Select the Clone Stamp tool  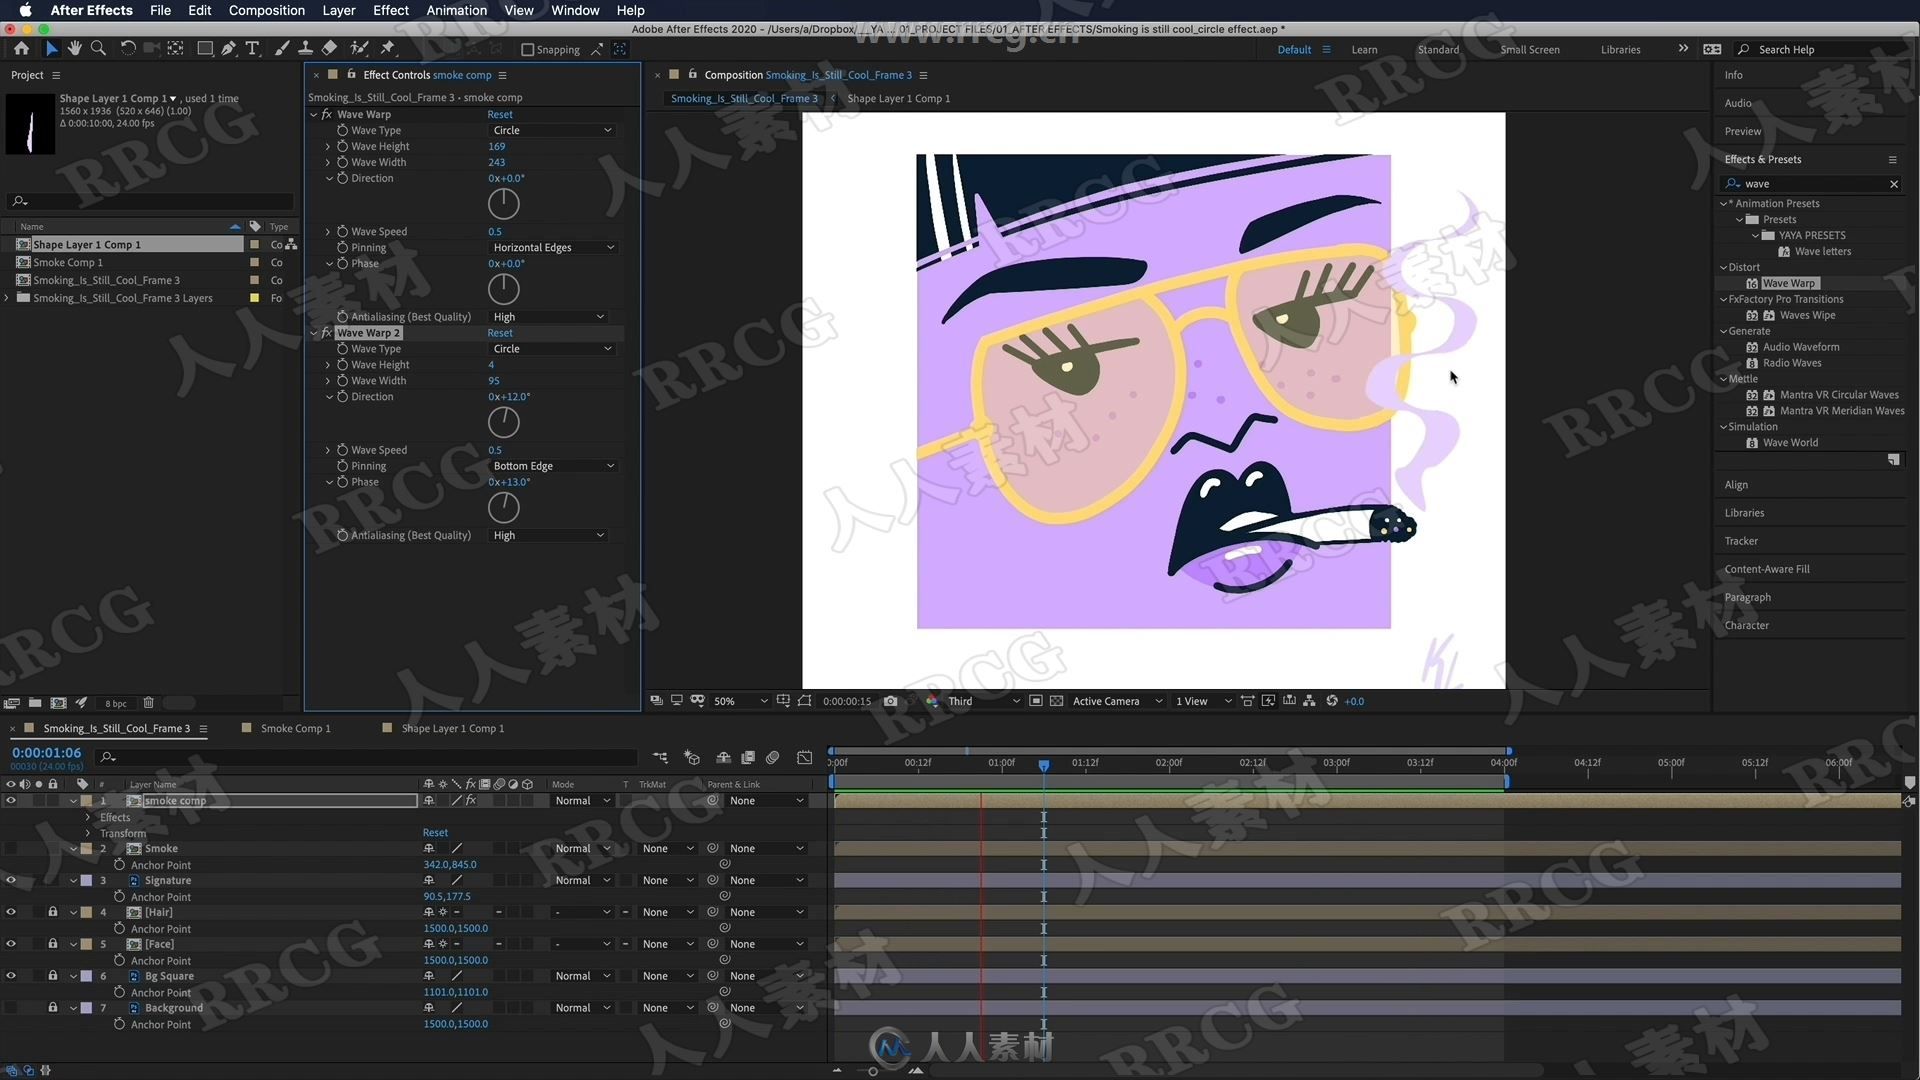pos(306,48)
